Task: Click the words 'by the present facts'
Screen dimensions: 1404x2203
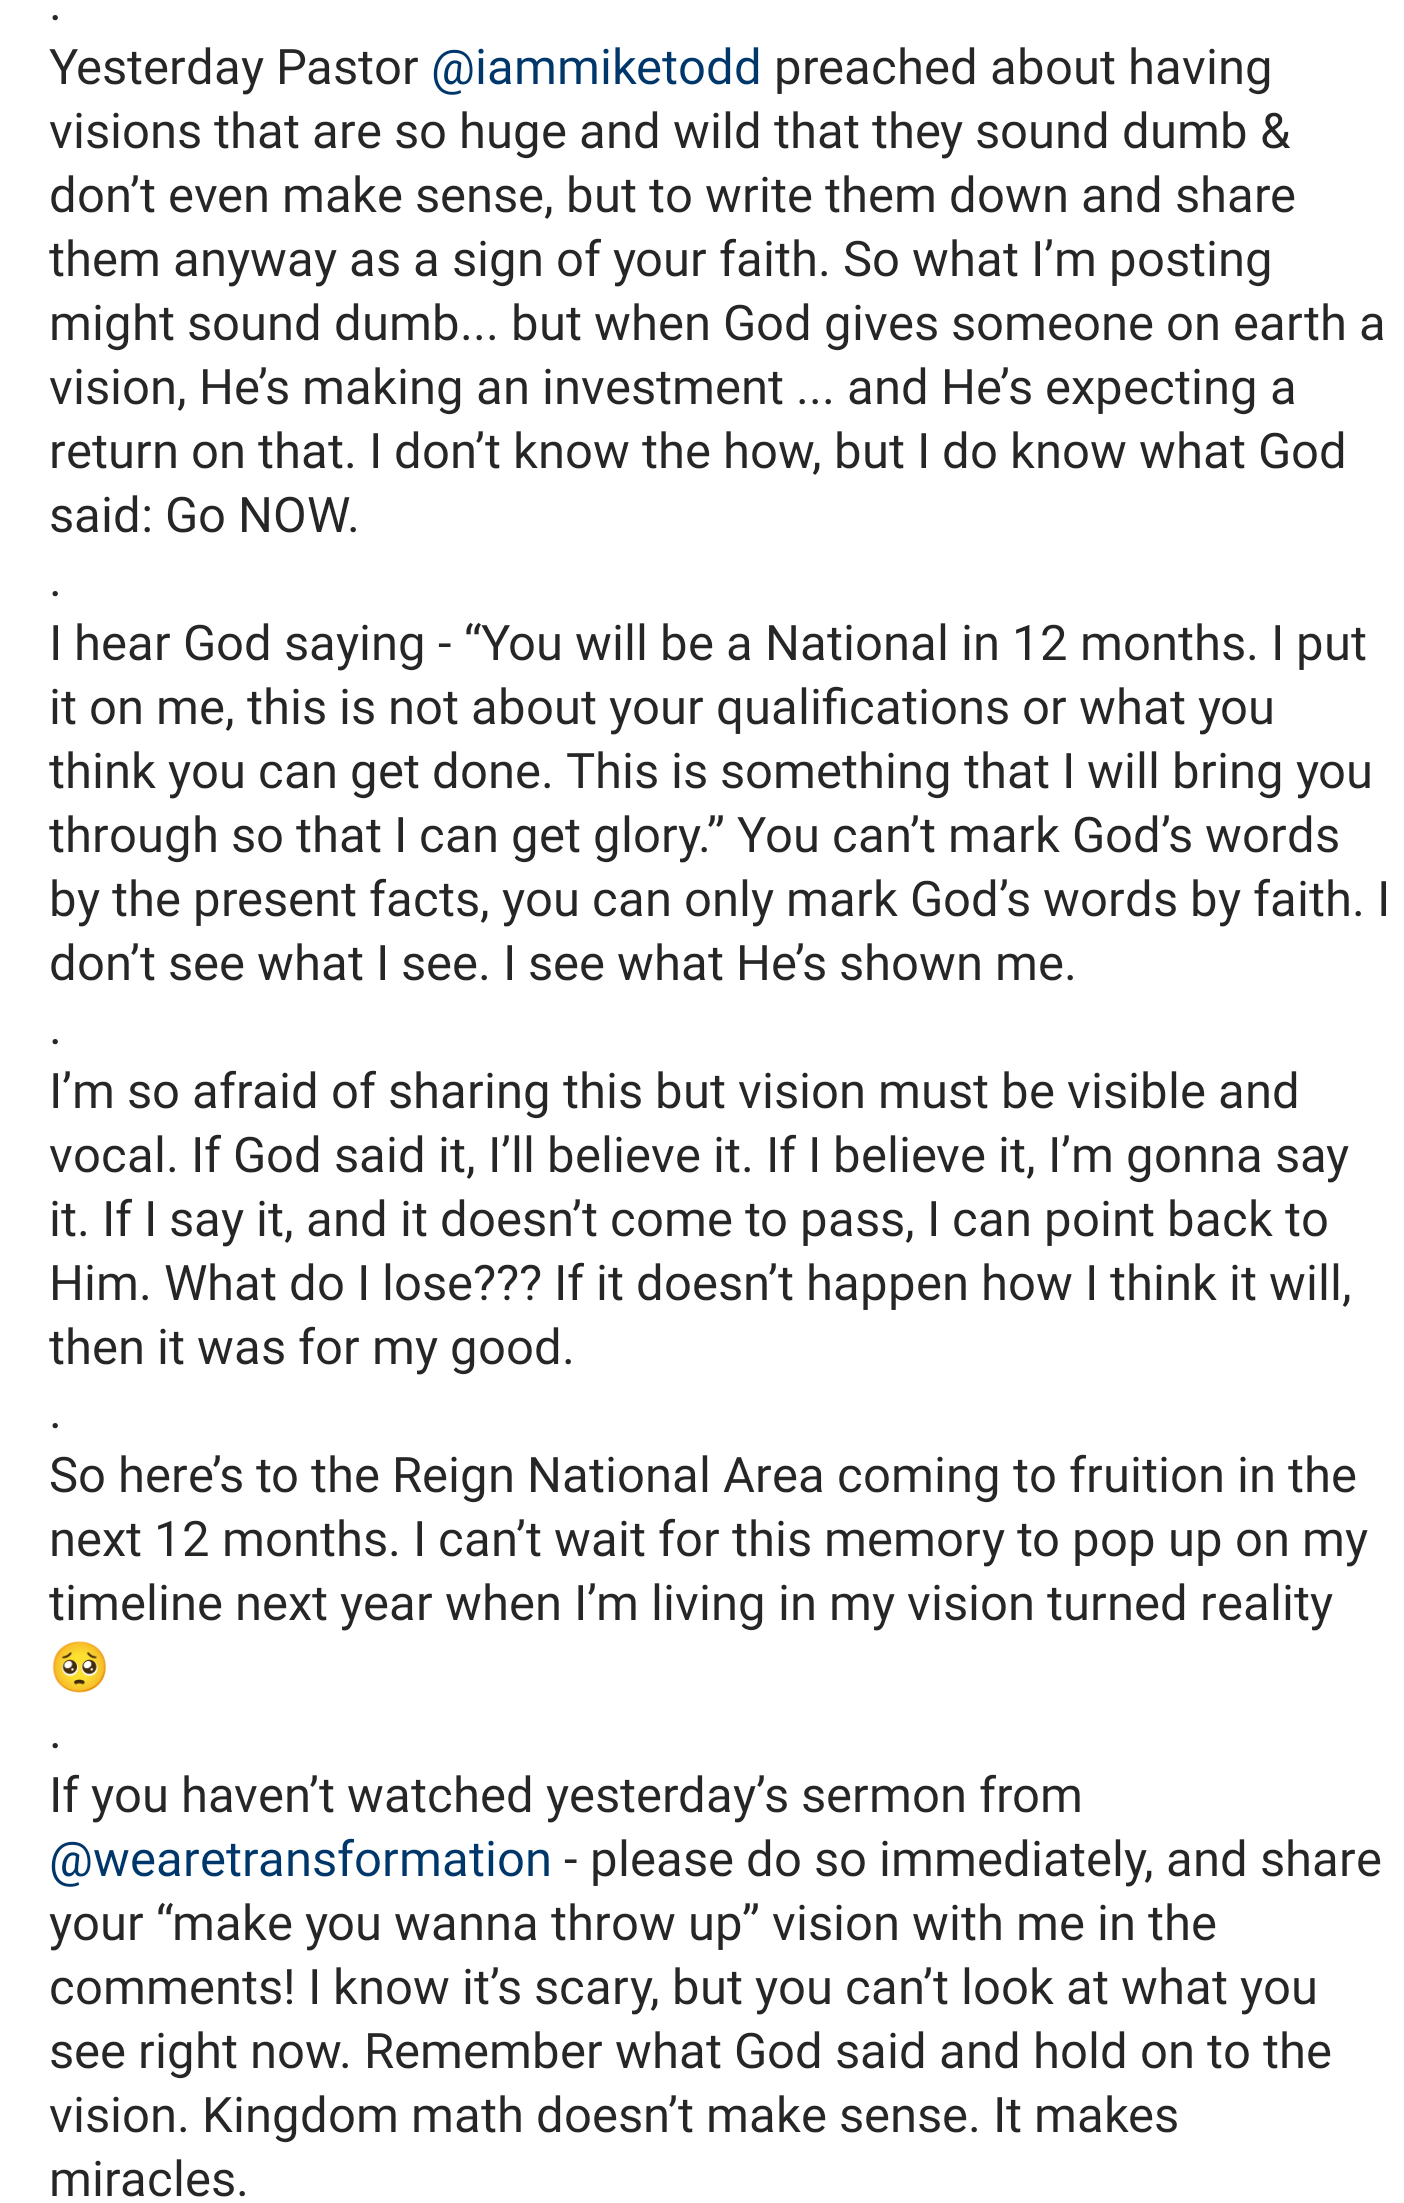Action: tap(270, 900)
